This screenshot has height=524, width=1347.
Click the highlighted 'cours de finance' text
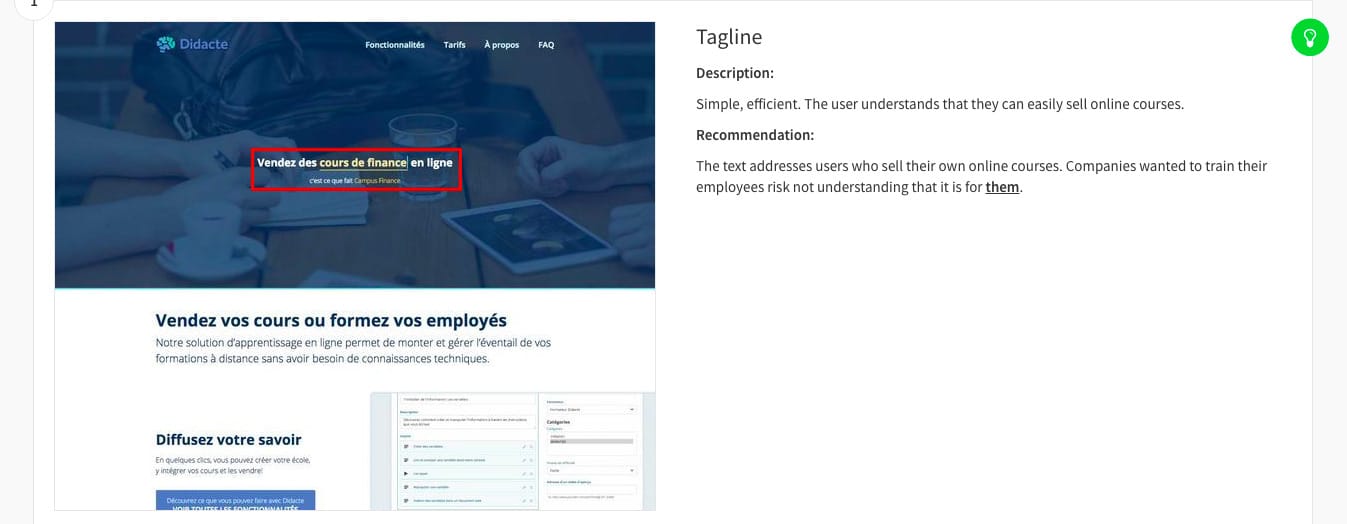point(363,162)
